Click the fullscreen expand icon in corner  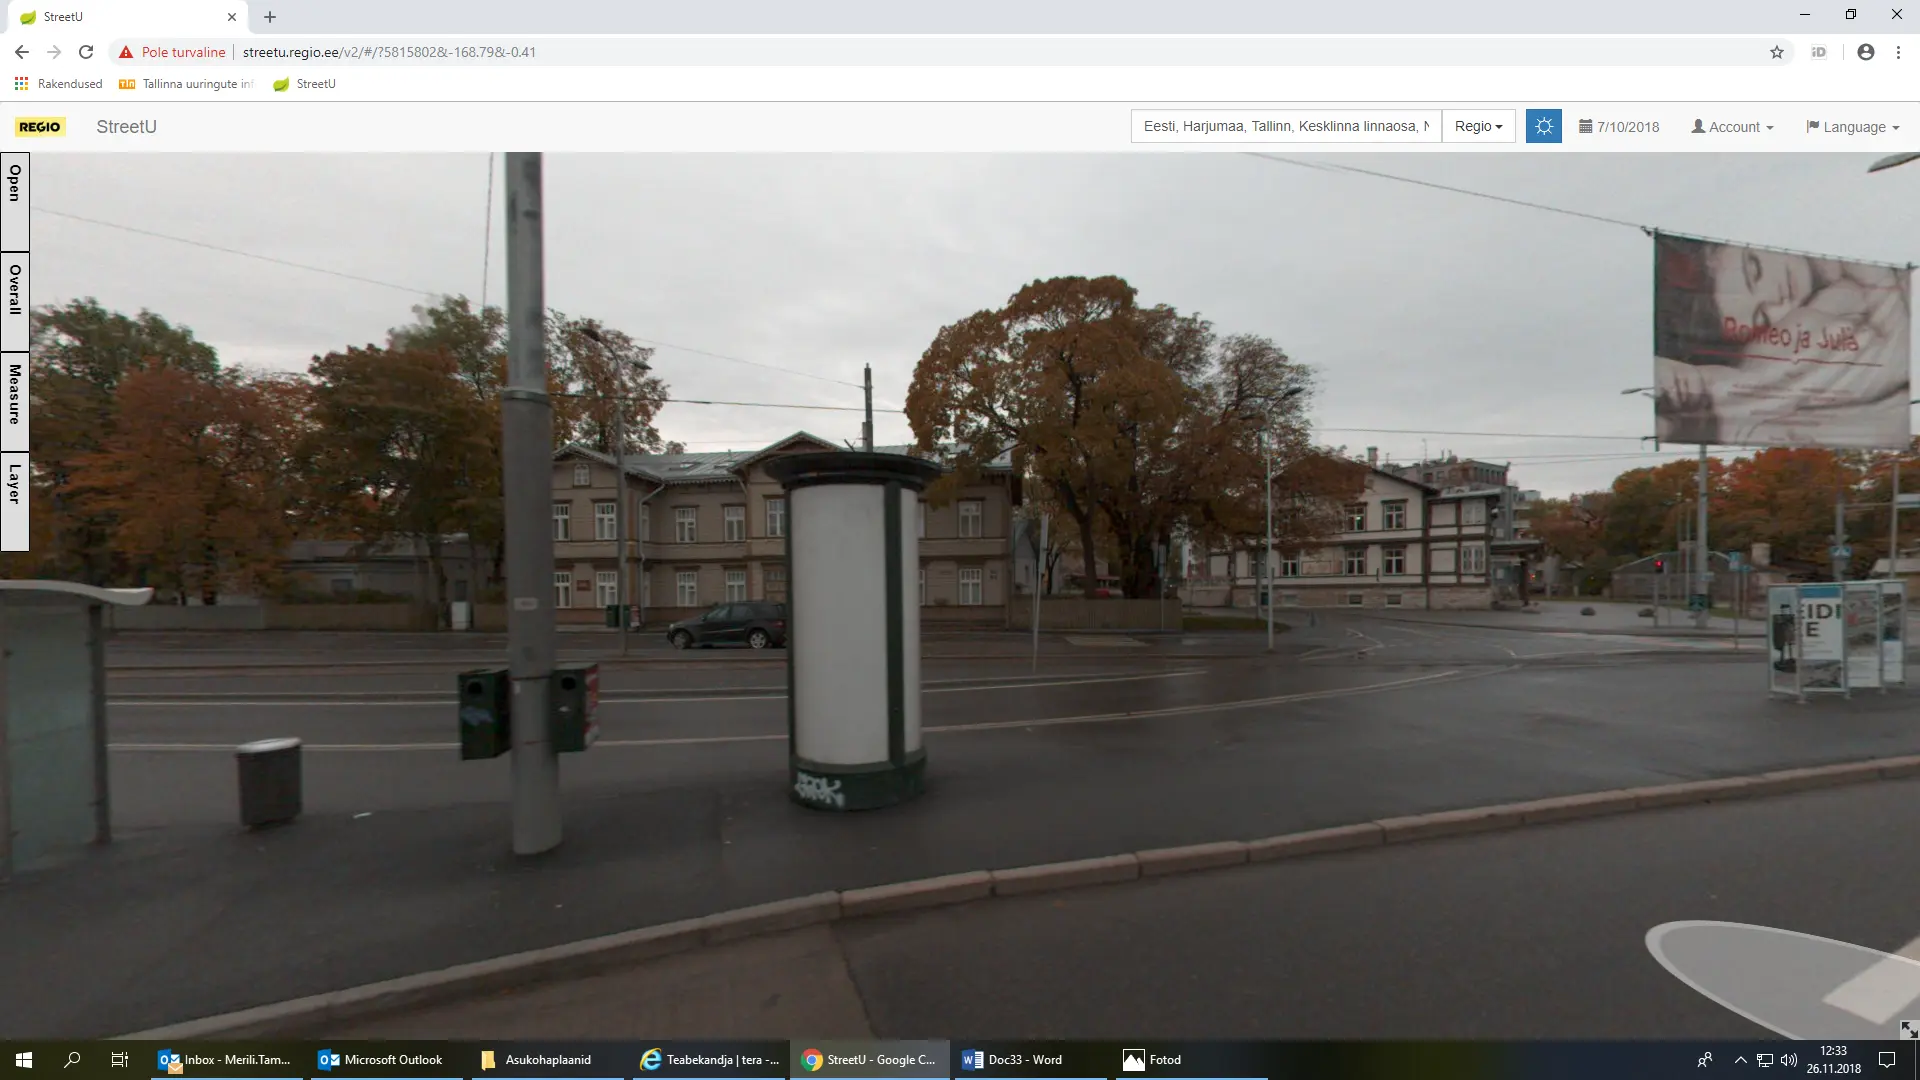[1908, 1029]
